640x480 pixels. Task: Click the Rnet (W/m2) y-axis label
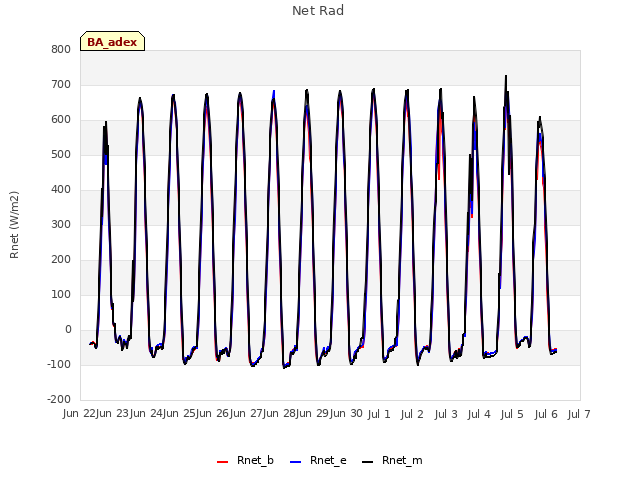click(14, 225)
